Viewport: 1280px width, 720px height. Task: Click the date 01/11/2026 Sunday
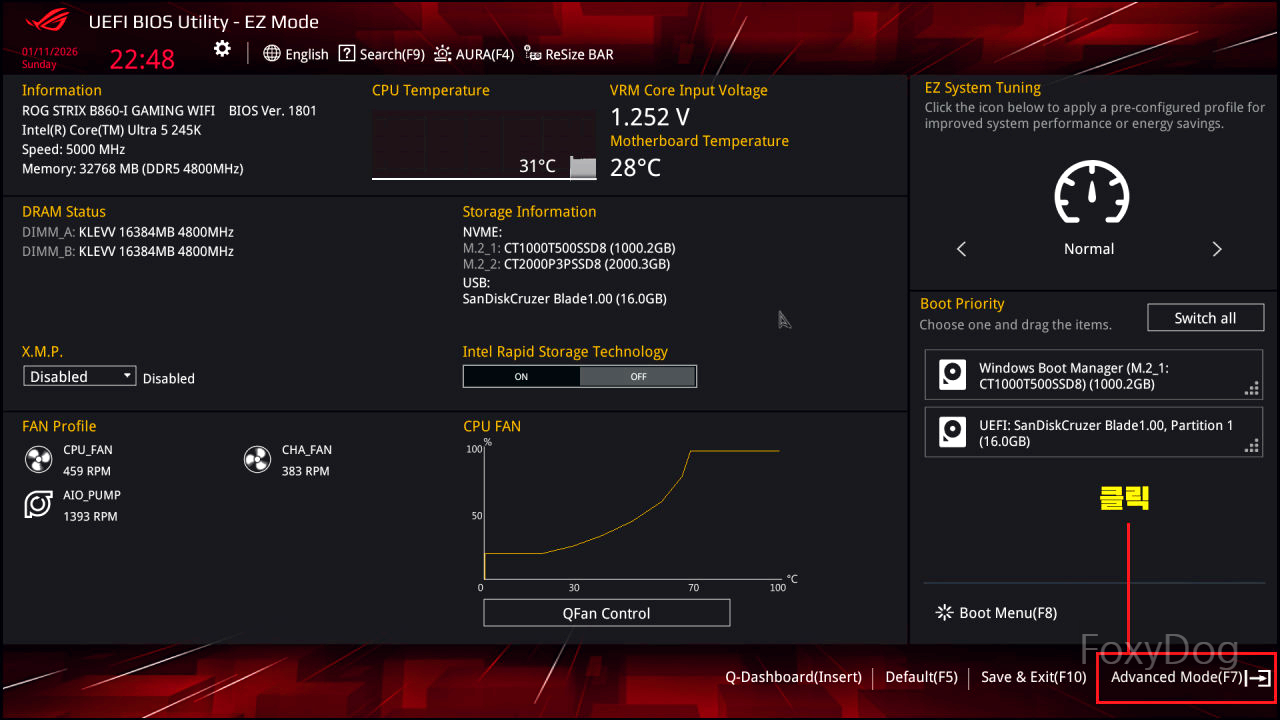tap(48, 57)
